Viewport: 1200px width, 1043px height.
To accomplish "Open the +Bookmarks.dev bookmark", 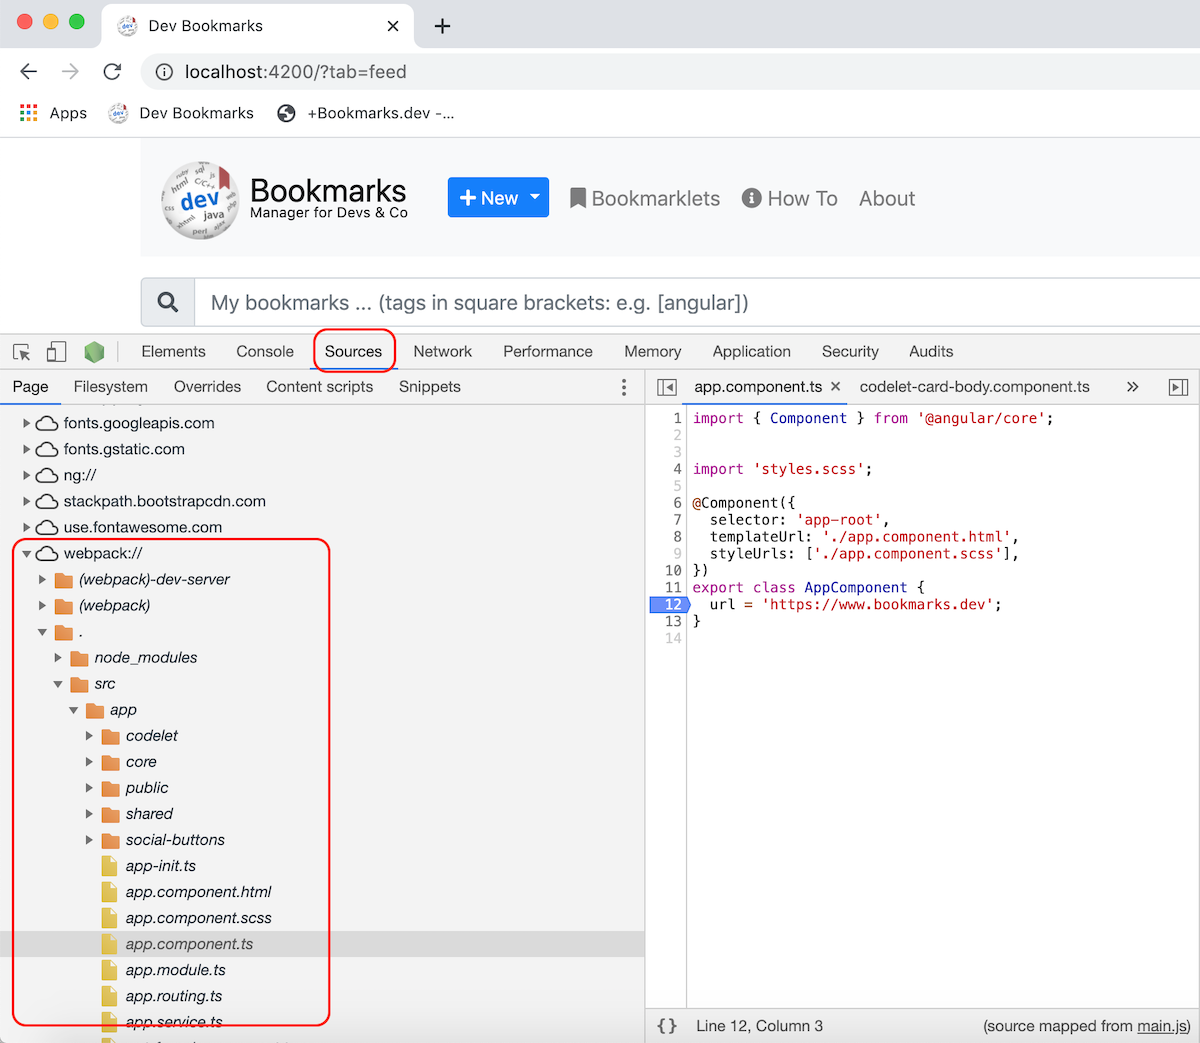I will click(x=366, y=113).
